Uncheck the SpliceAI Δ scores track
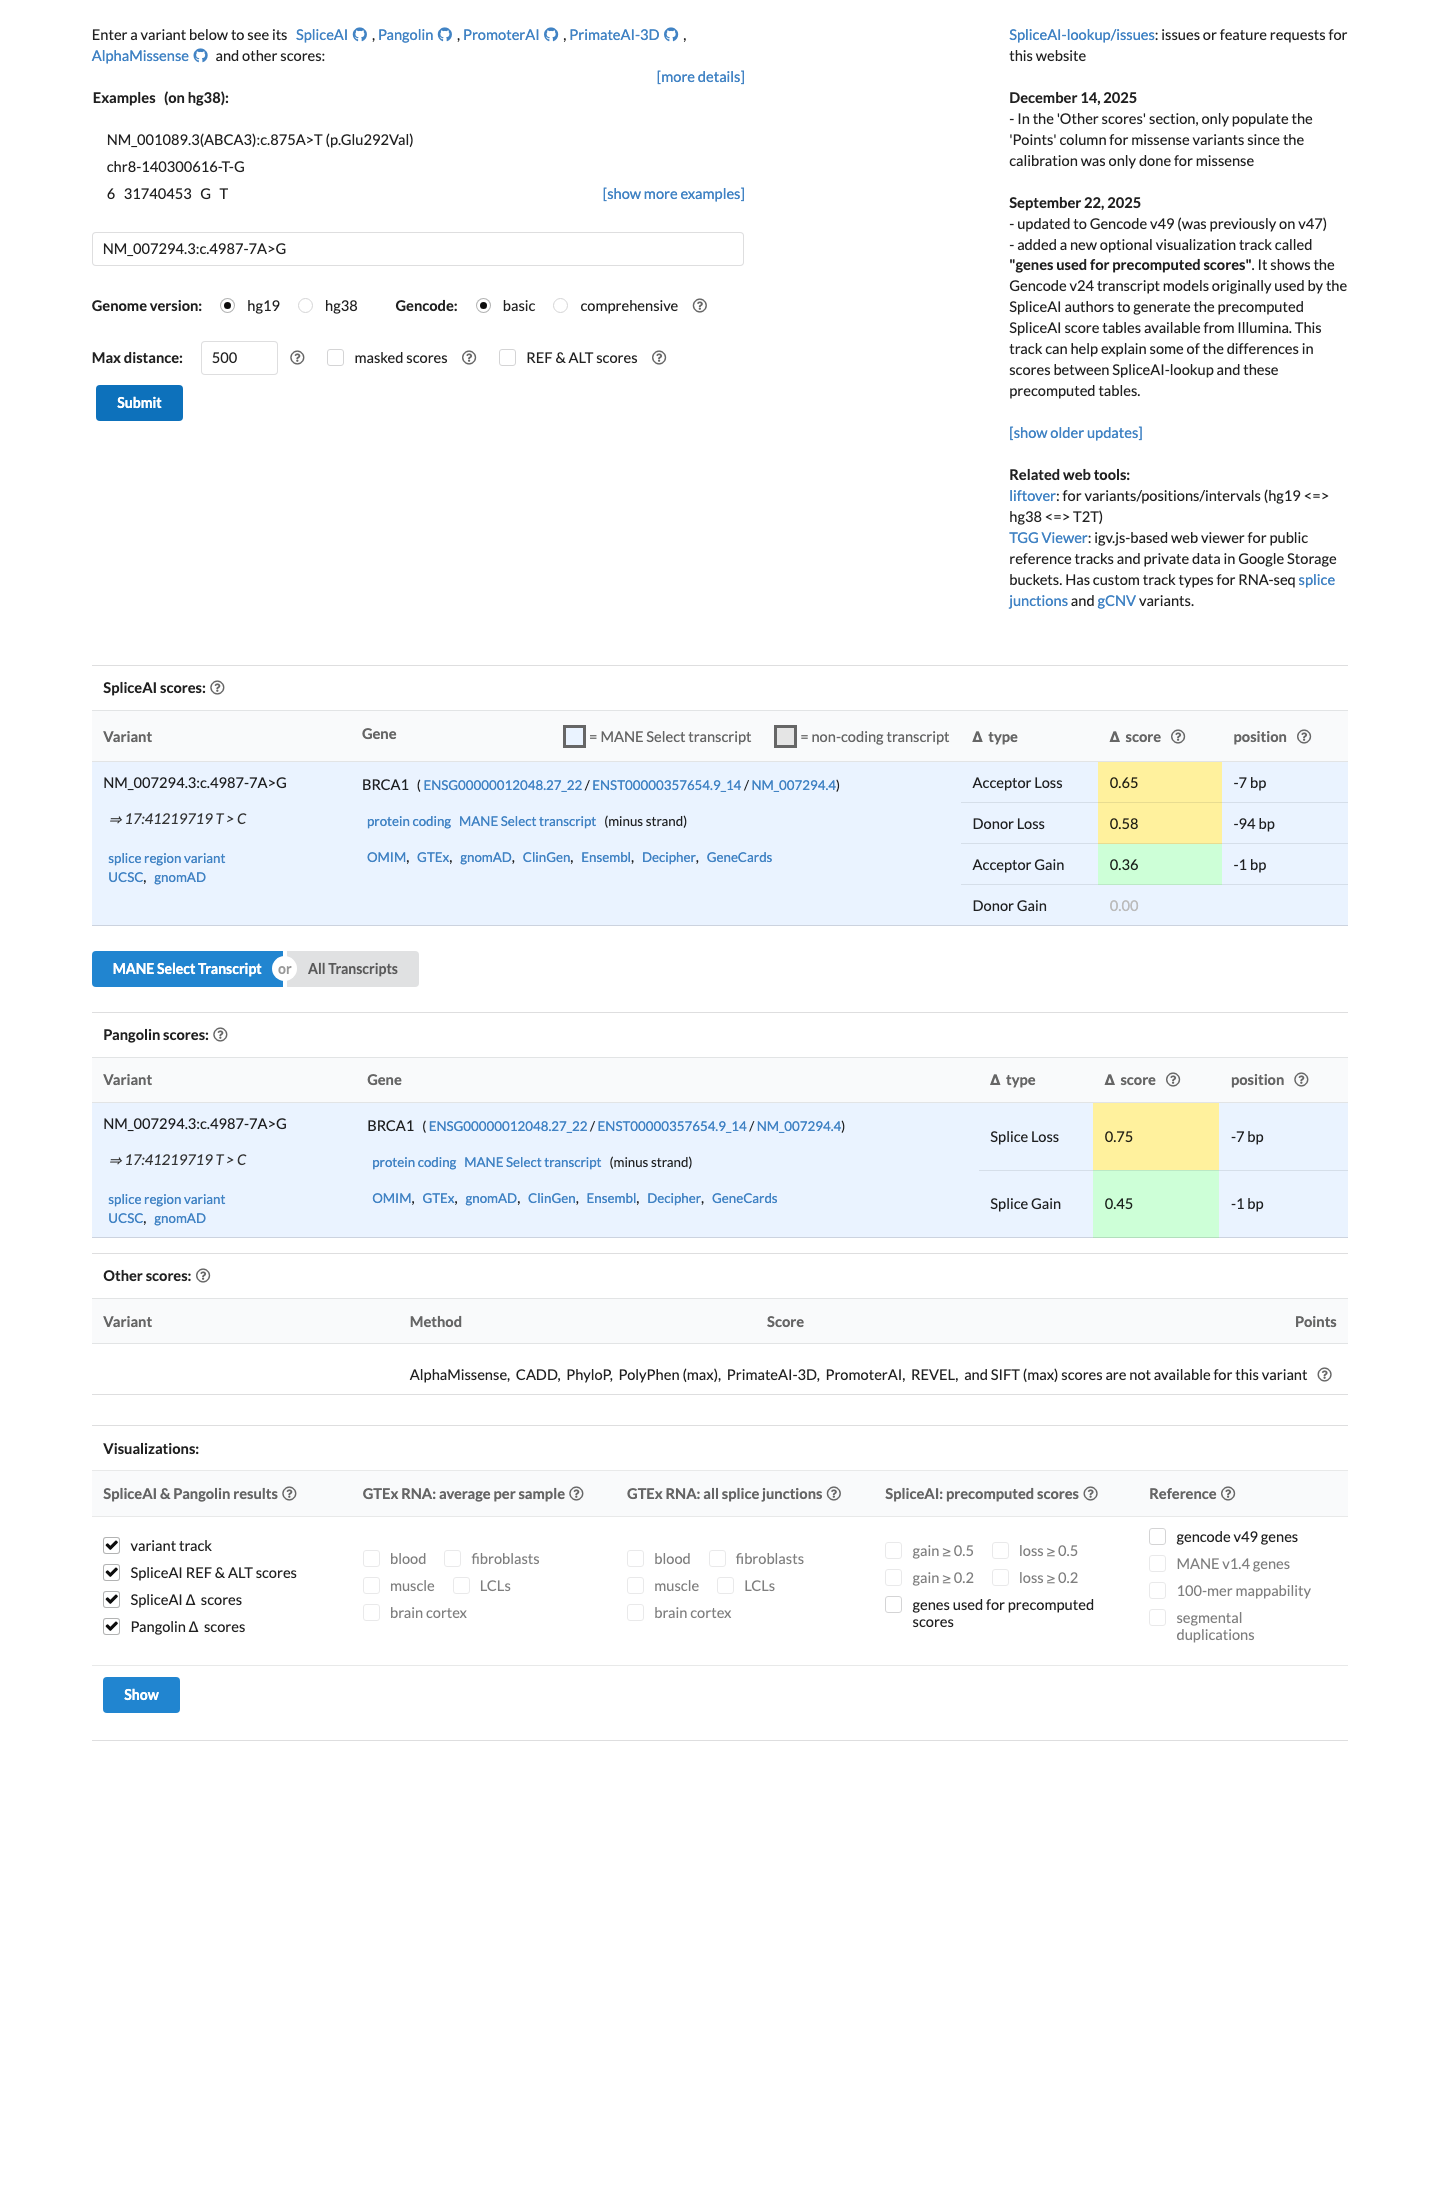Viewport: 1454px width, 2200px height. (x=112, y=1600)
